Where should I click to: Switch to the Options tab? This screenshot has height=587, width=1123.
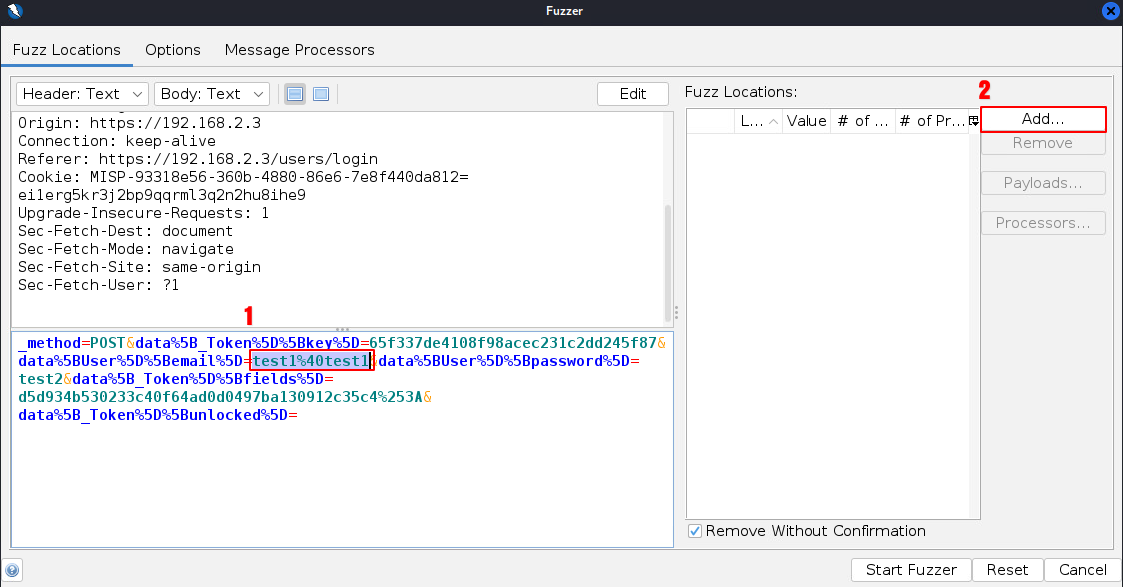pos(172,50)
